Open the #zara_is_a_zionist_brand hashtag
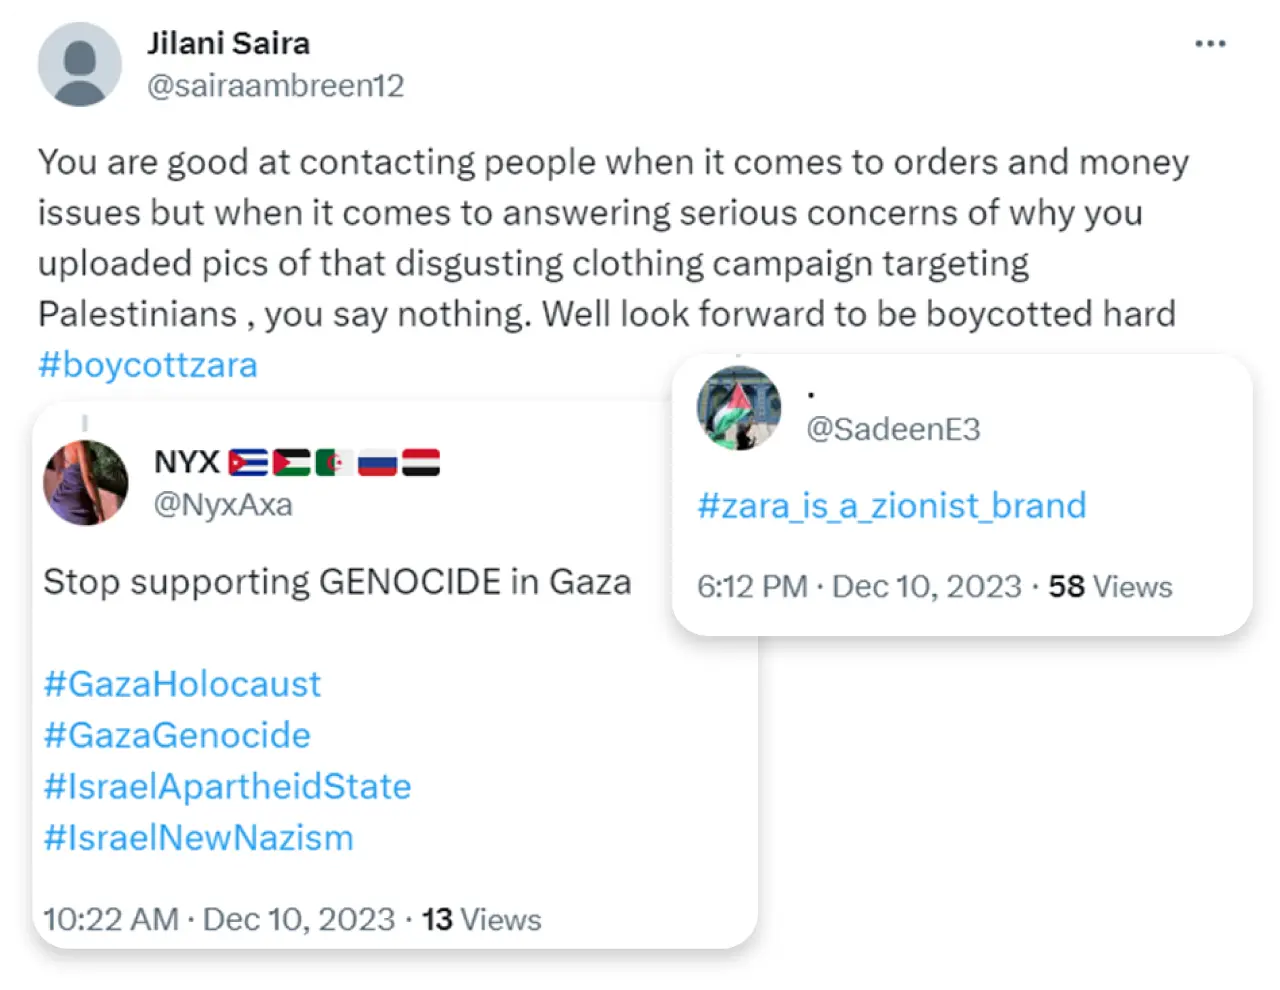 pos(891,506)
